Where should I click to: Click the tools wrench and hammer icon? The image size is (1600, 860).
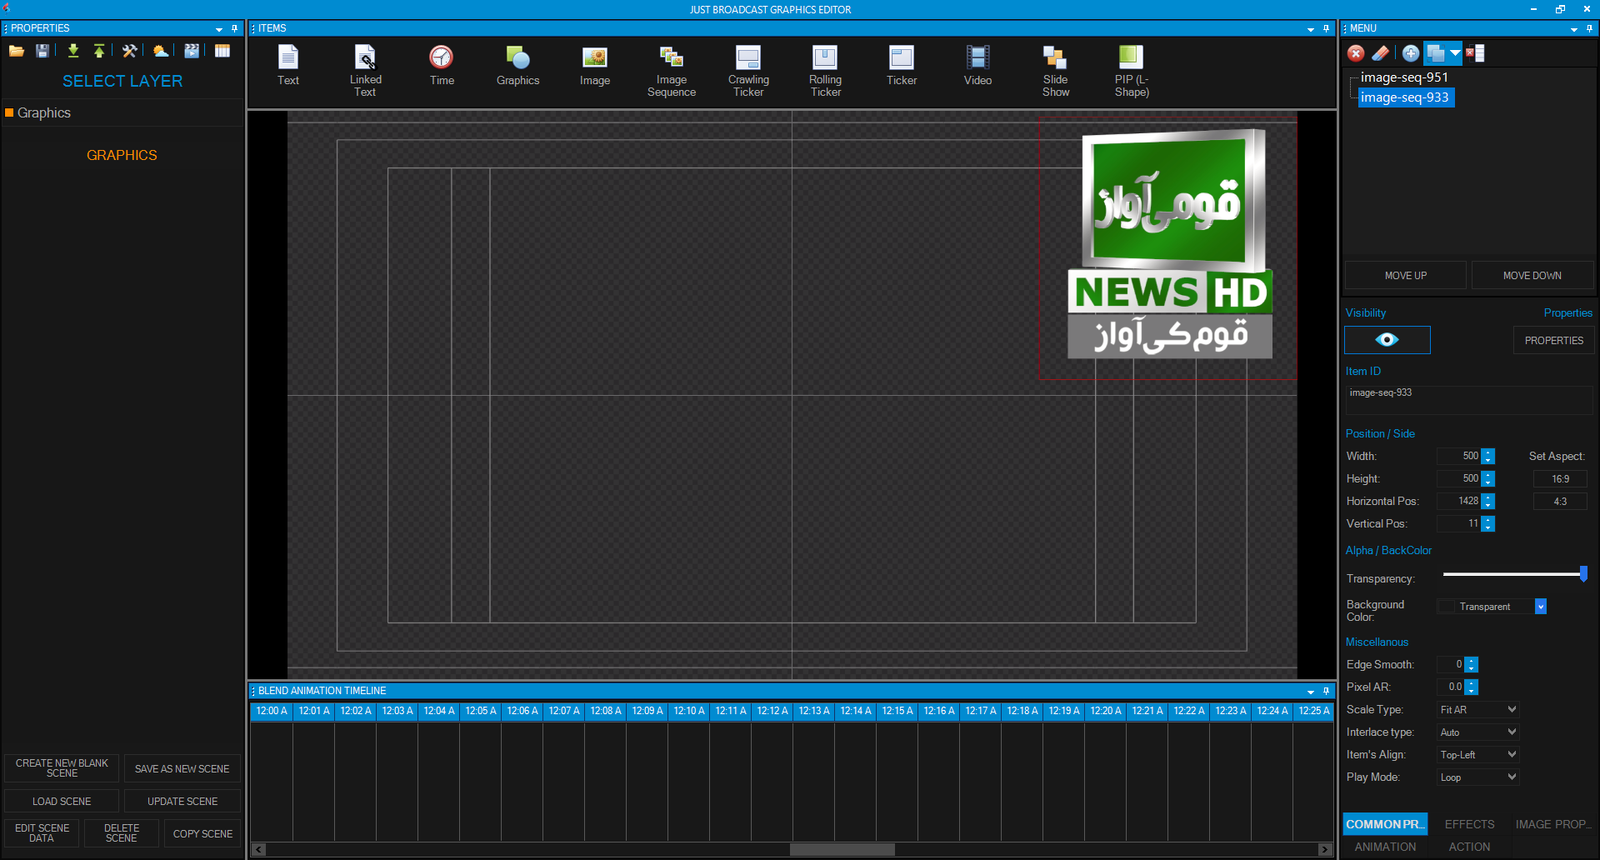(x=130, y=51)
